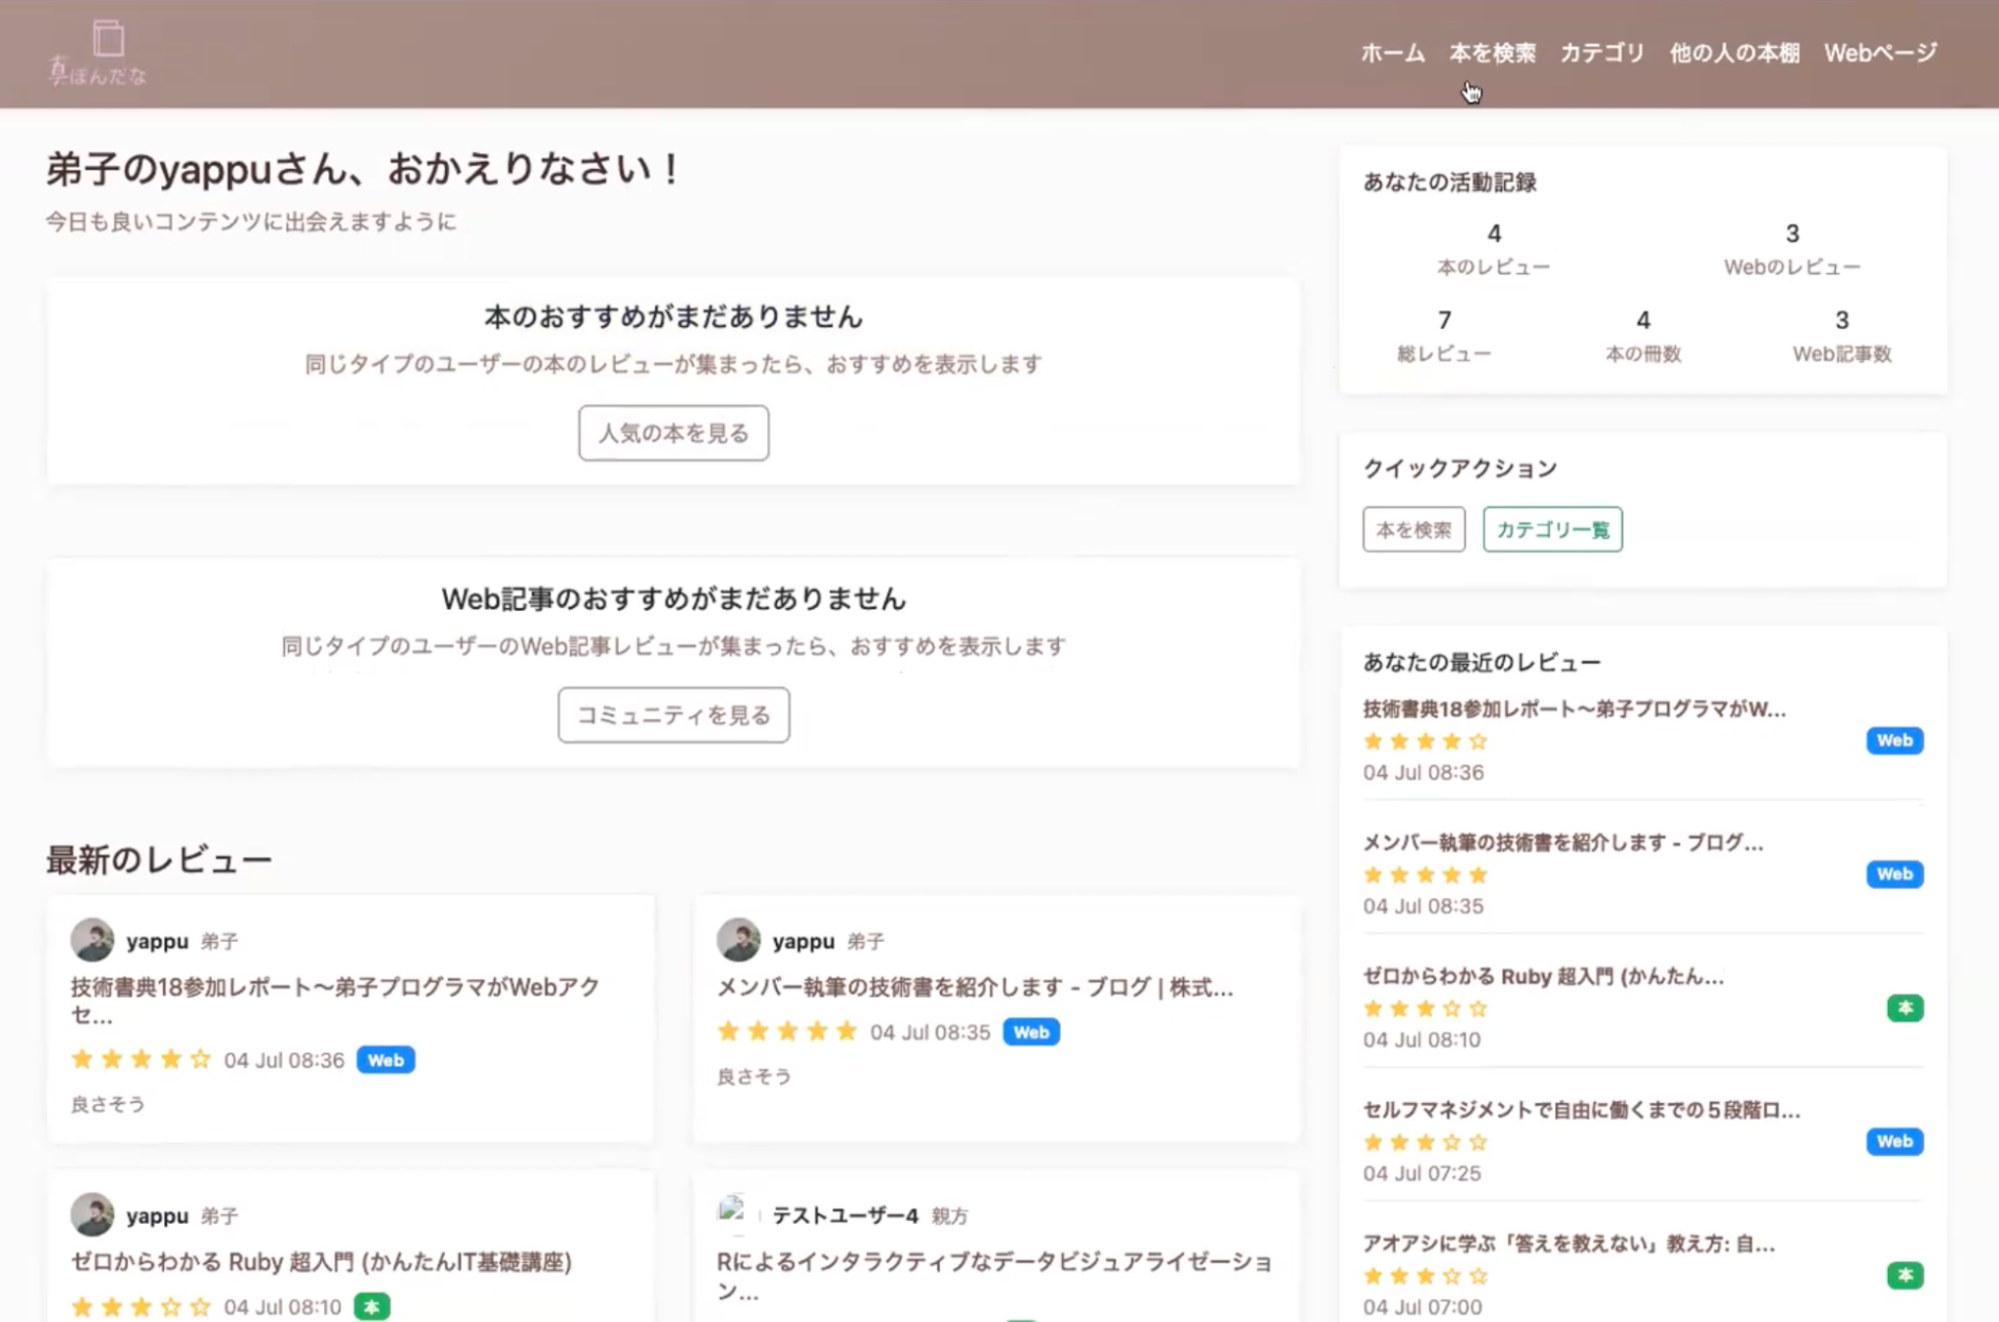Open 他の人の本棚 from the header
1999x1322 pixels.
pyautogui.click(x=1734, y=53)
